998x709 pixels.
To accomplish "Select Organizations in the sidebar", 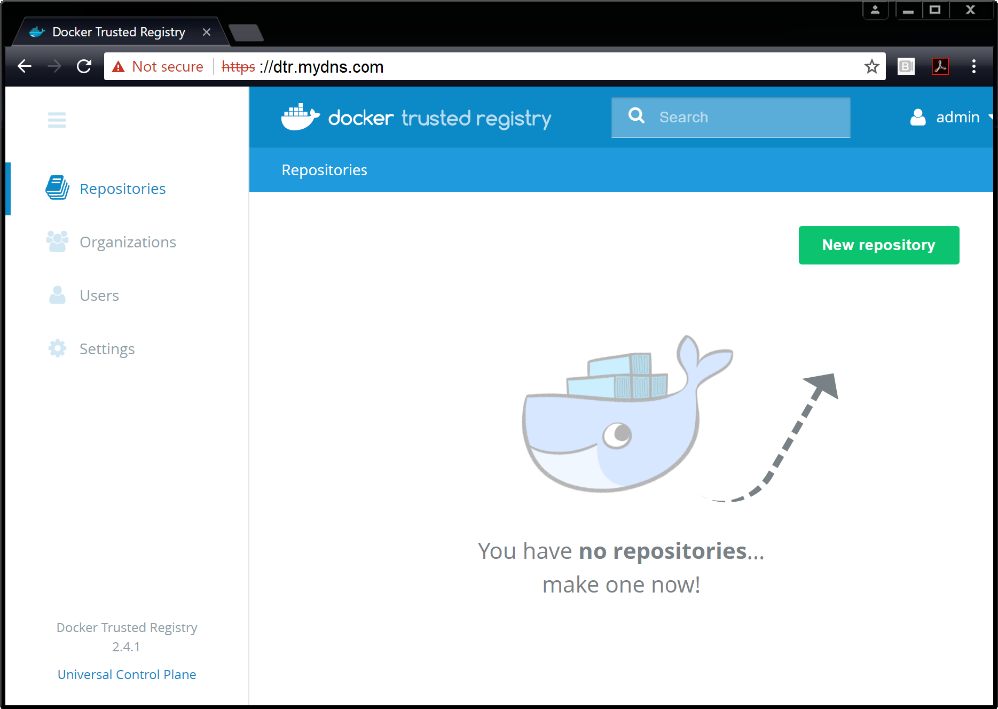I will [127, 242].
